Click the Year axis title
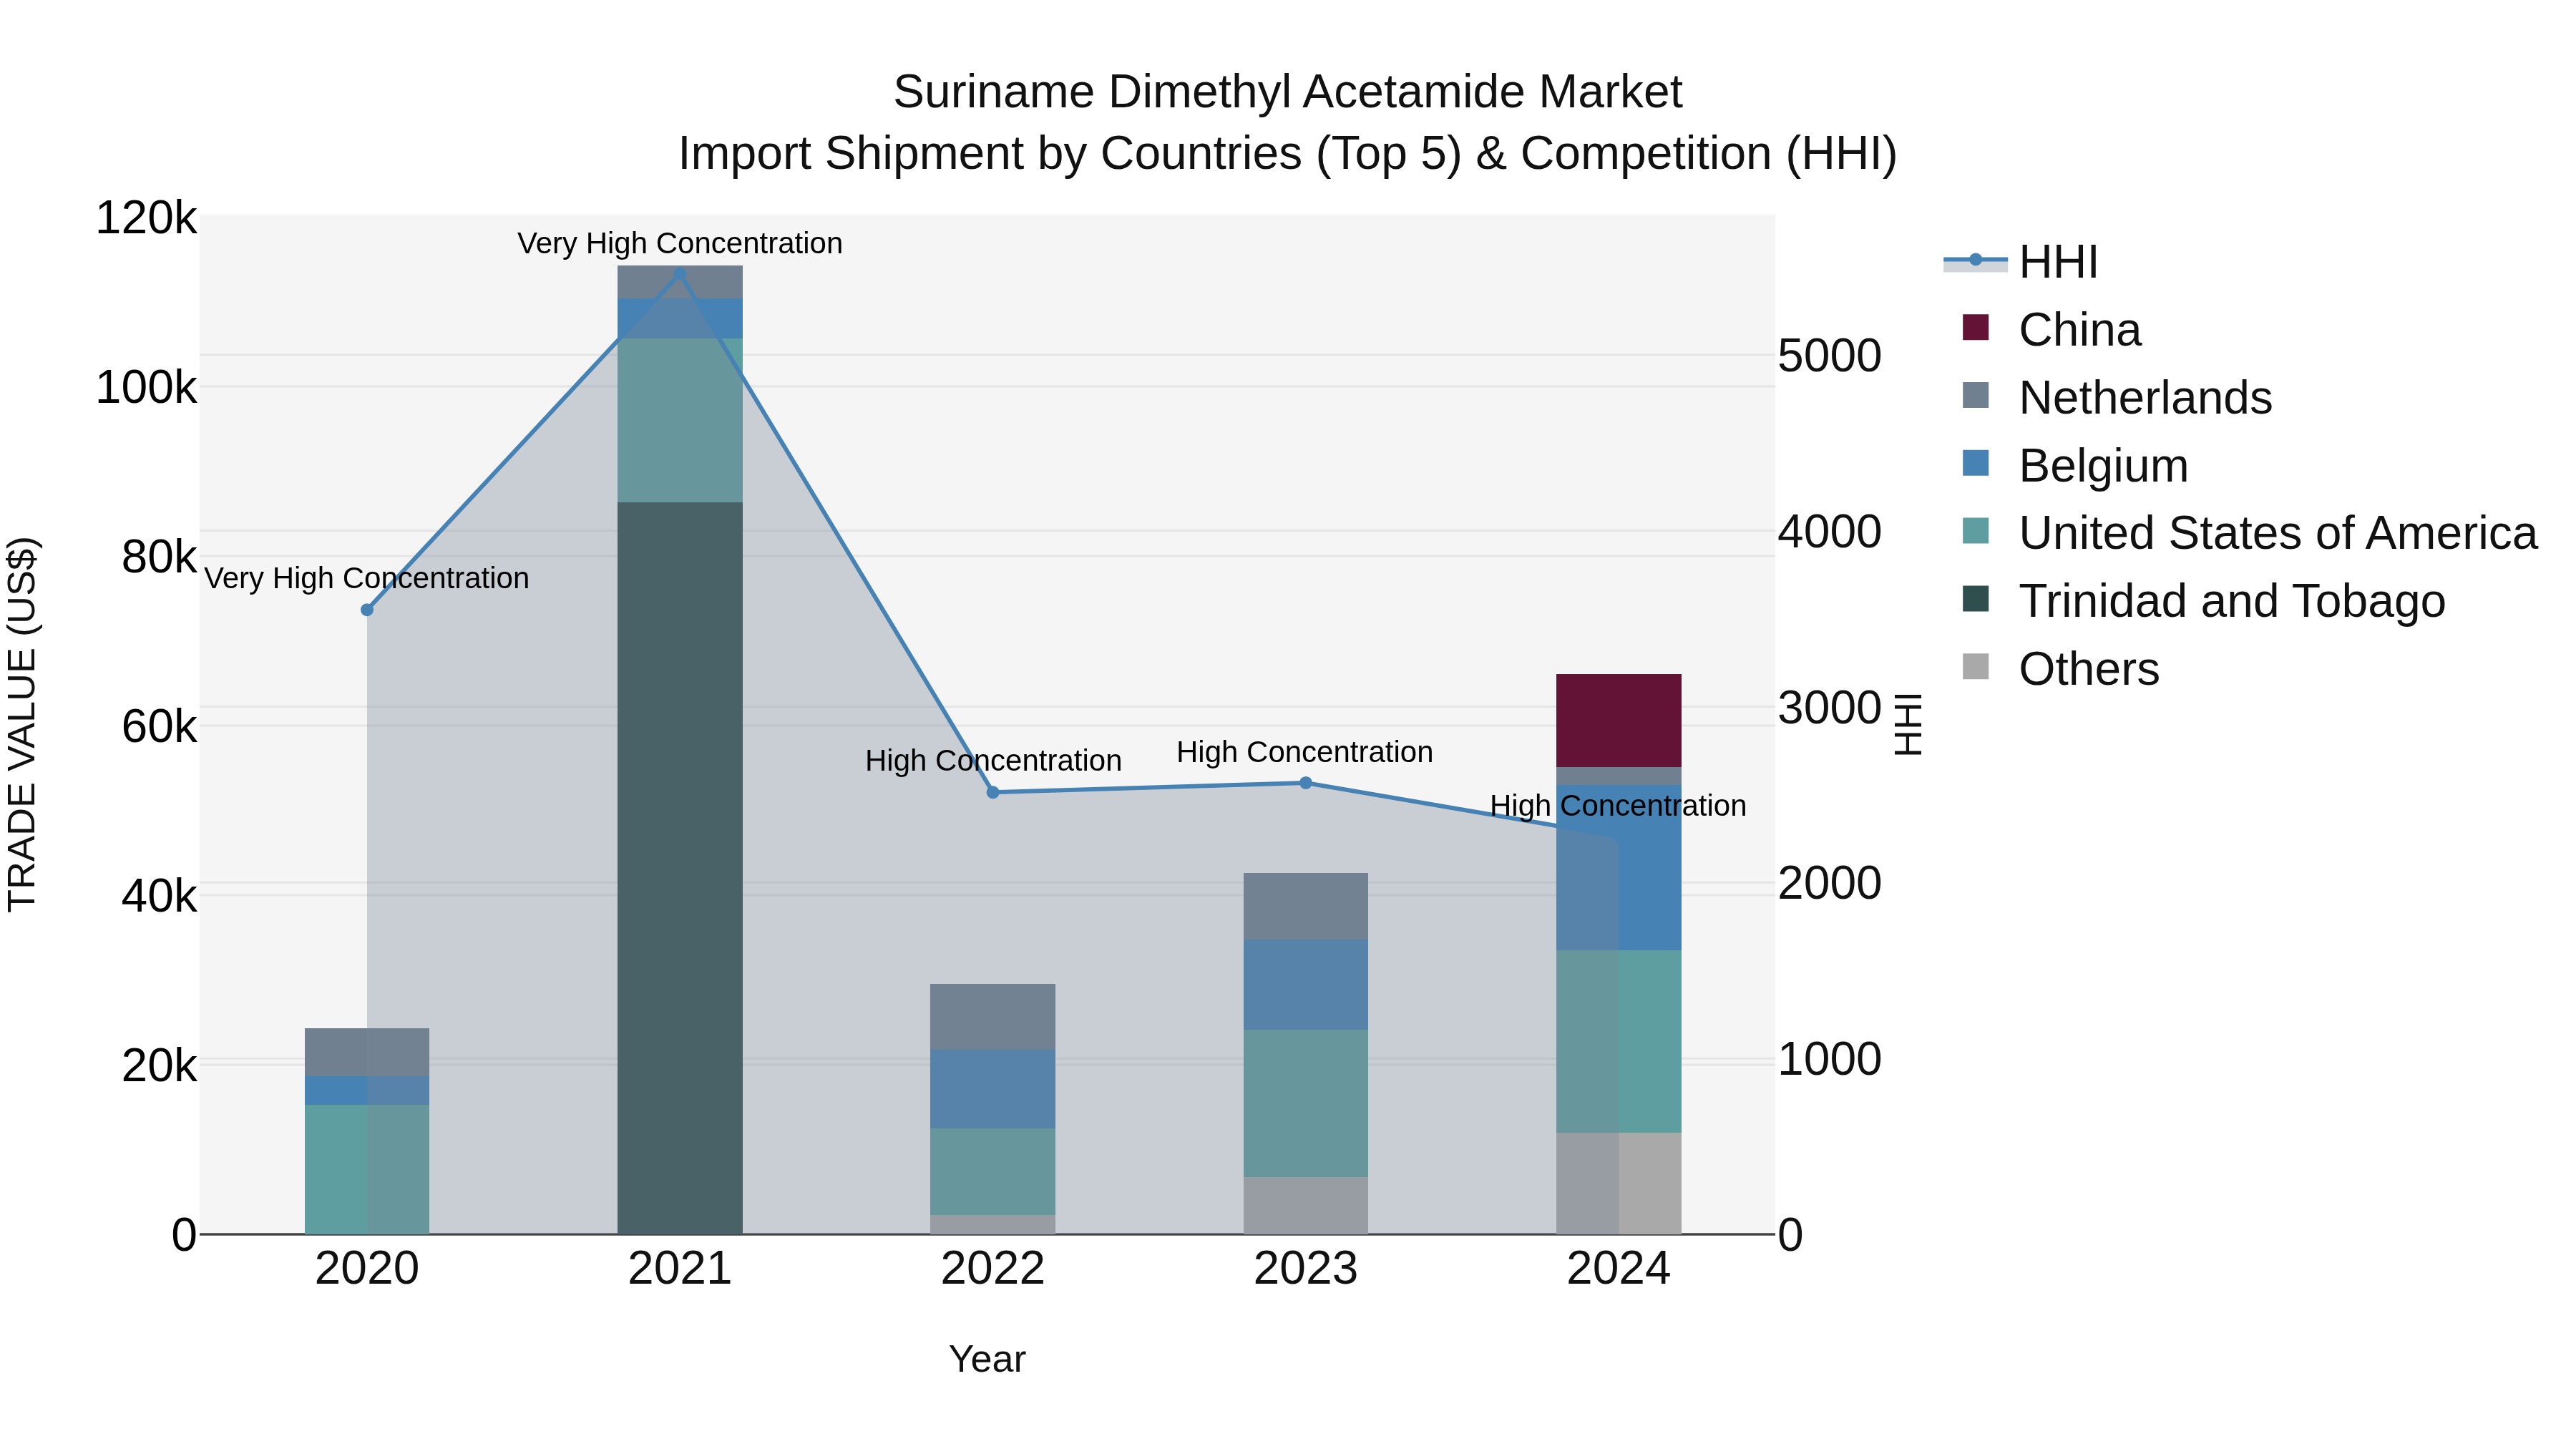Screen dimensions: 2576x1449 (x=987, y=1359)
